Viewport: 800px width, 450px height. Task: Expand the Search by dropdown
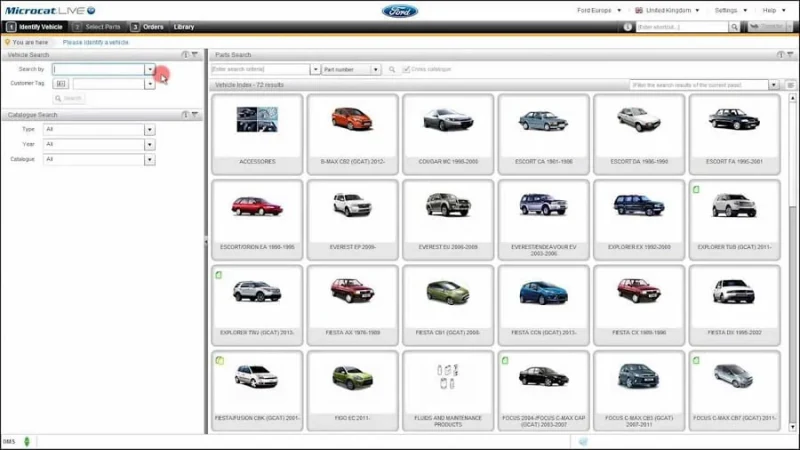point(150,70)
